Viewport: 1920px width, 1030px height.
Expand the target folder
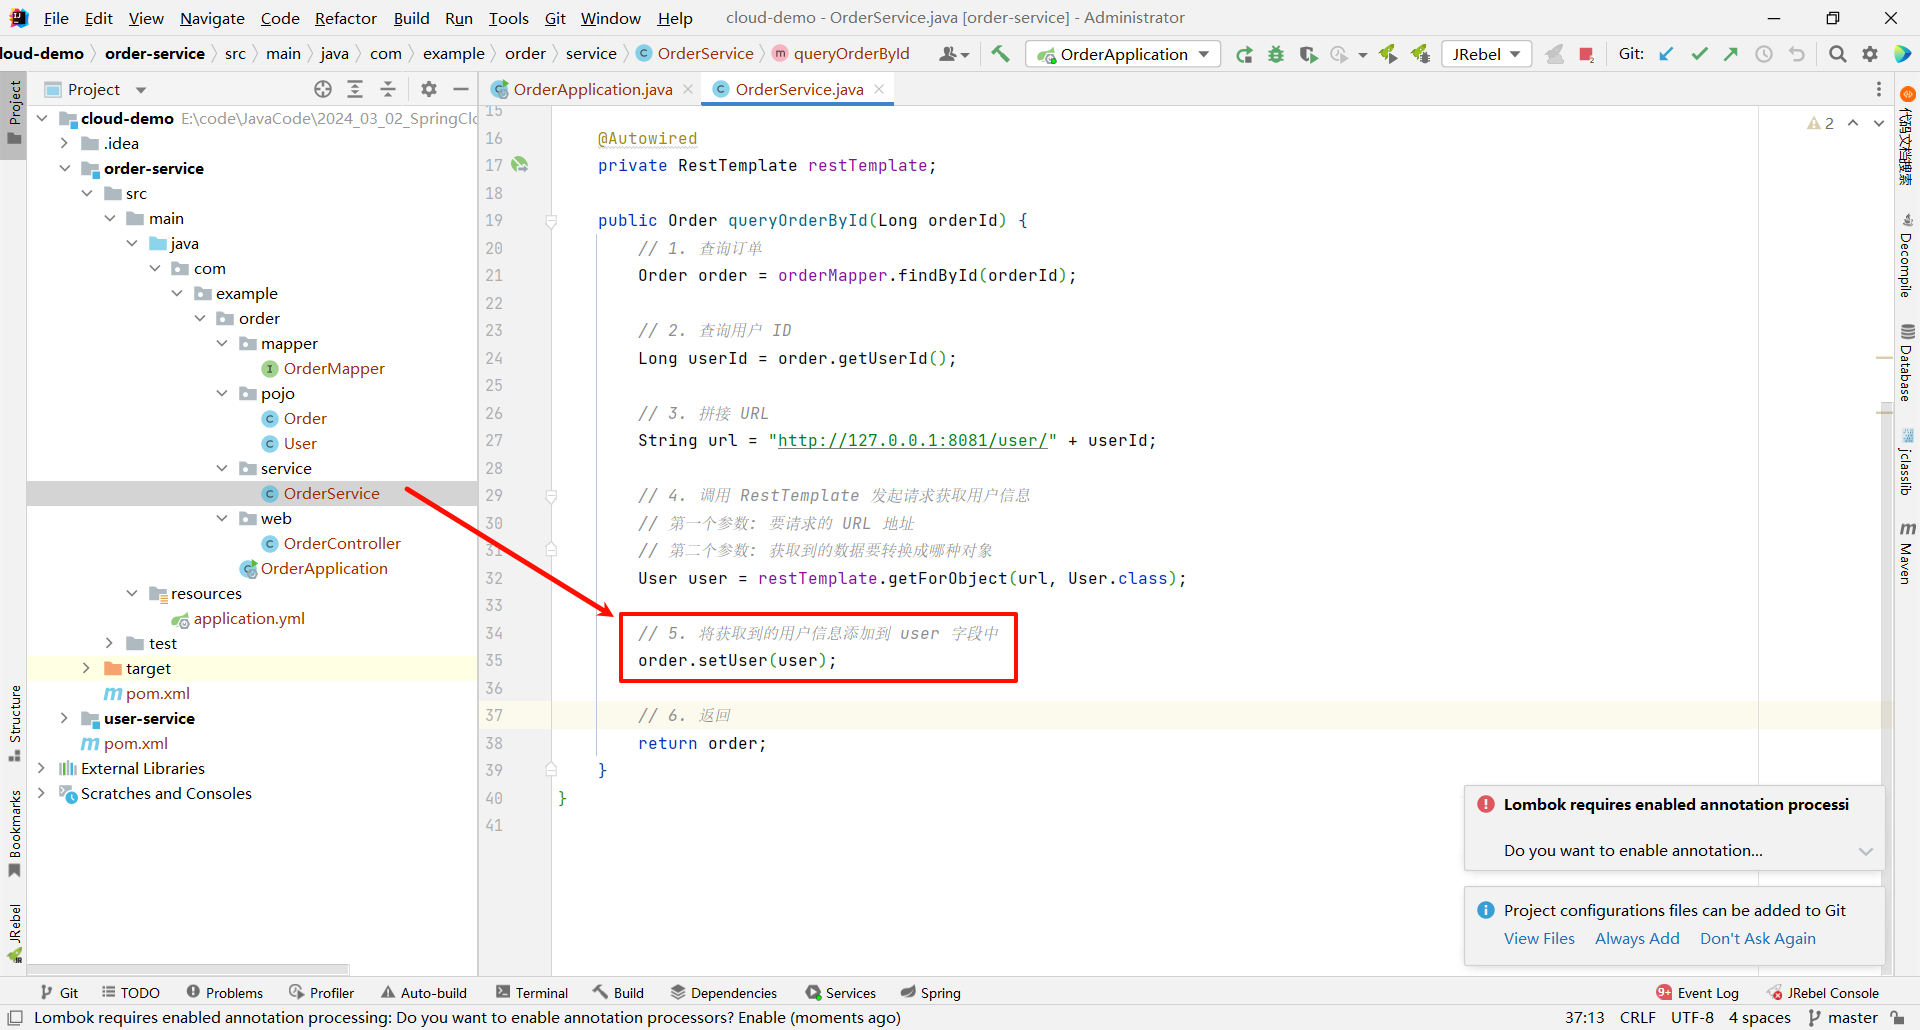point(87,668)
